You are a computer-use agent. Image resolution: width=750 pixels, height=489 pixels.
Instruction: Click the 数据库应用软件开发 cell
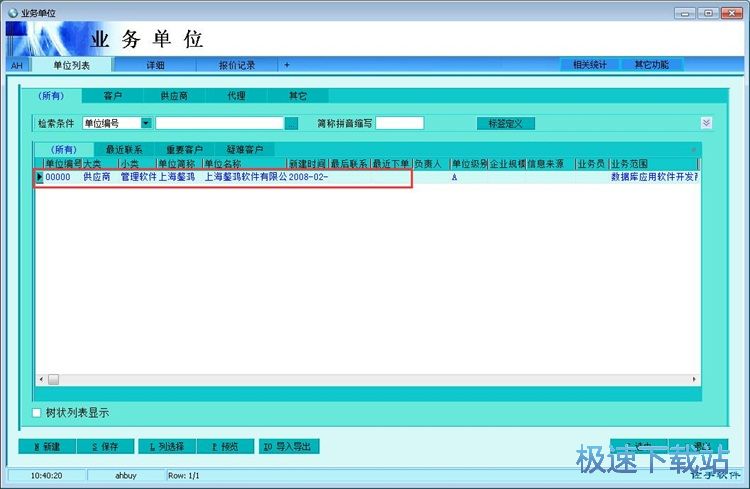(654, 177)
